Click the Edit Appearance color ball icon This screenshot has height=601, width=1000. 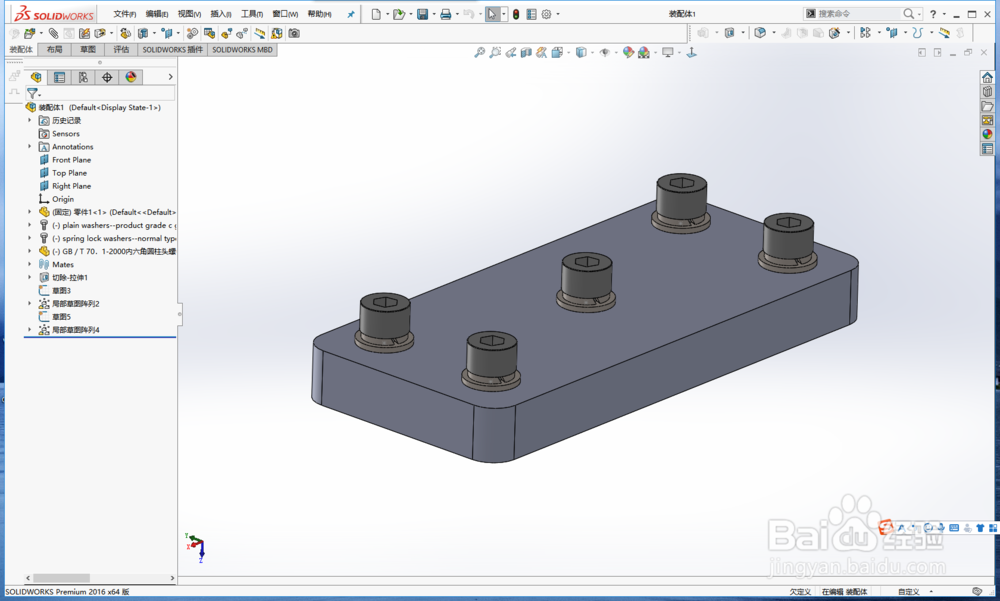point(628,52)
